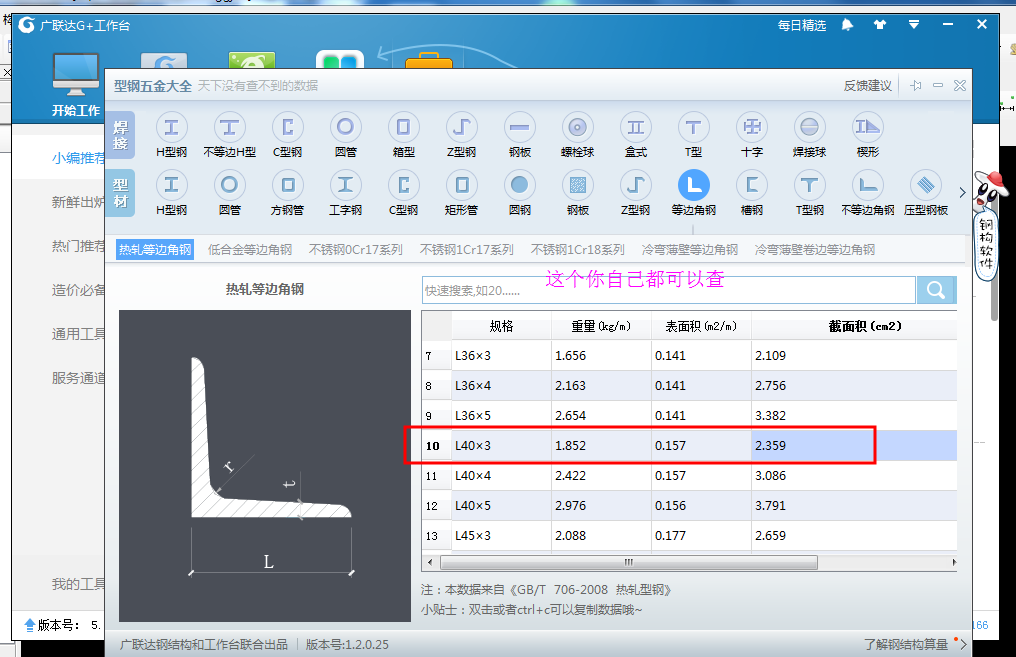
Task: Select the 等边角钢 profile icon
Action: (x=693, y=185)
